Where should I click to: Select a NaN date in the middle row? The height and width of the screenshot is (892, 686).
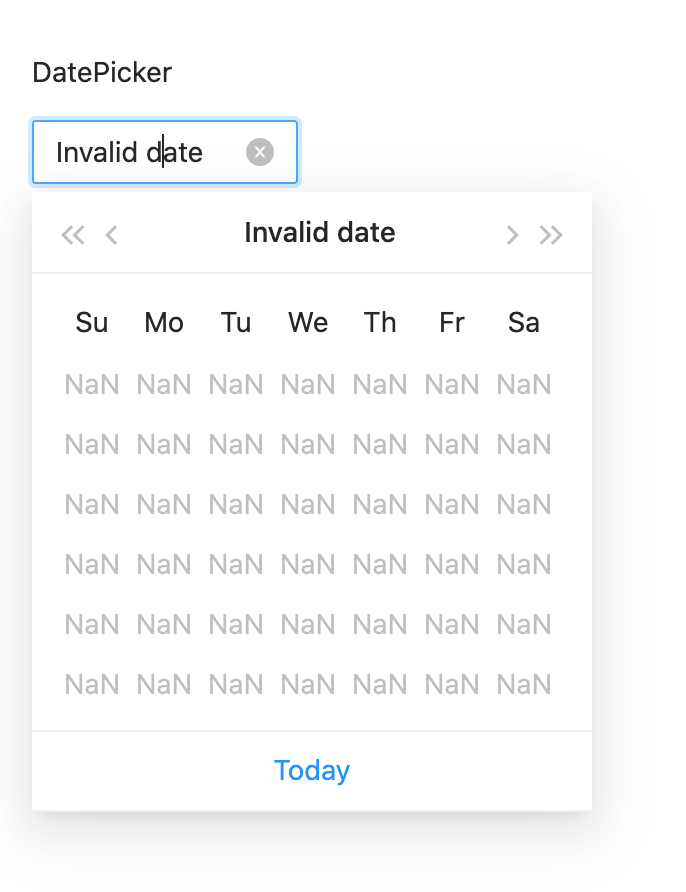tap(308, 504)
